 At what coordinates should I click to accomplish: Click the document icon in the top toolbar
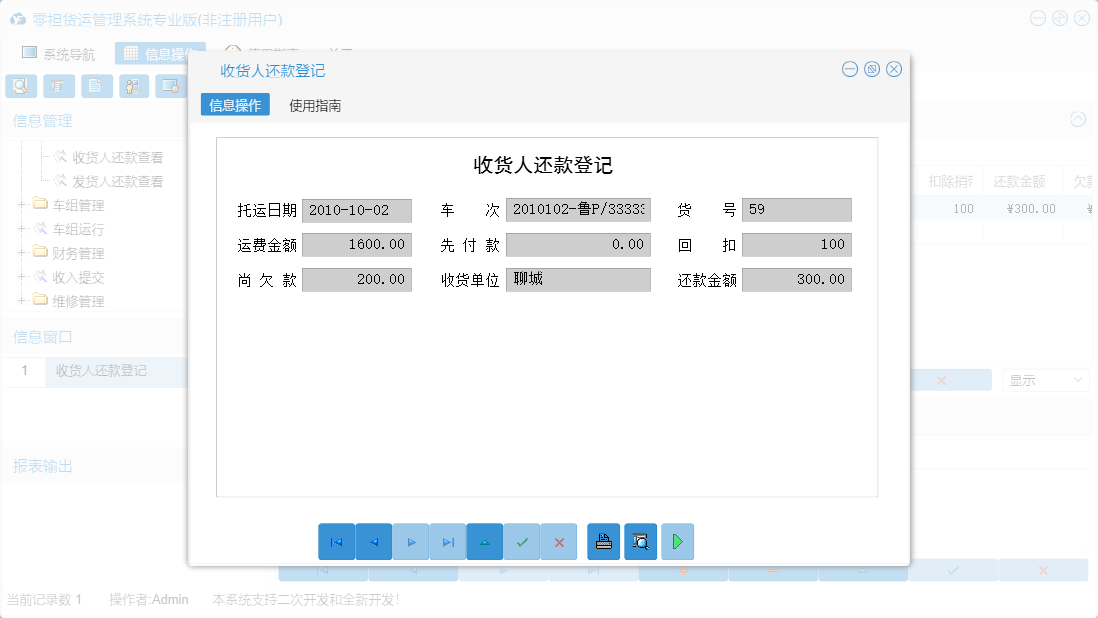point(96,86)
